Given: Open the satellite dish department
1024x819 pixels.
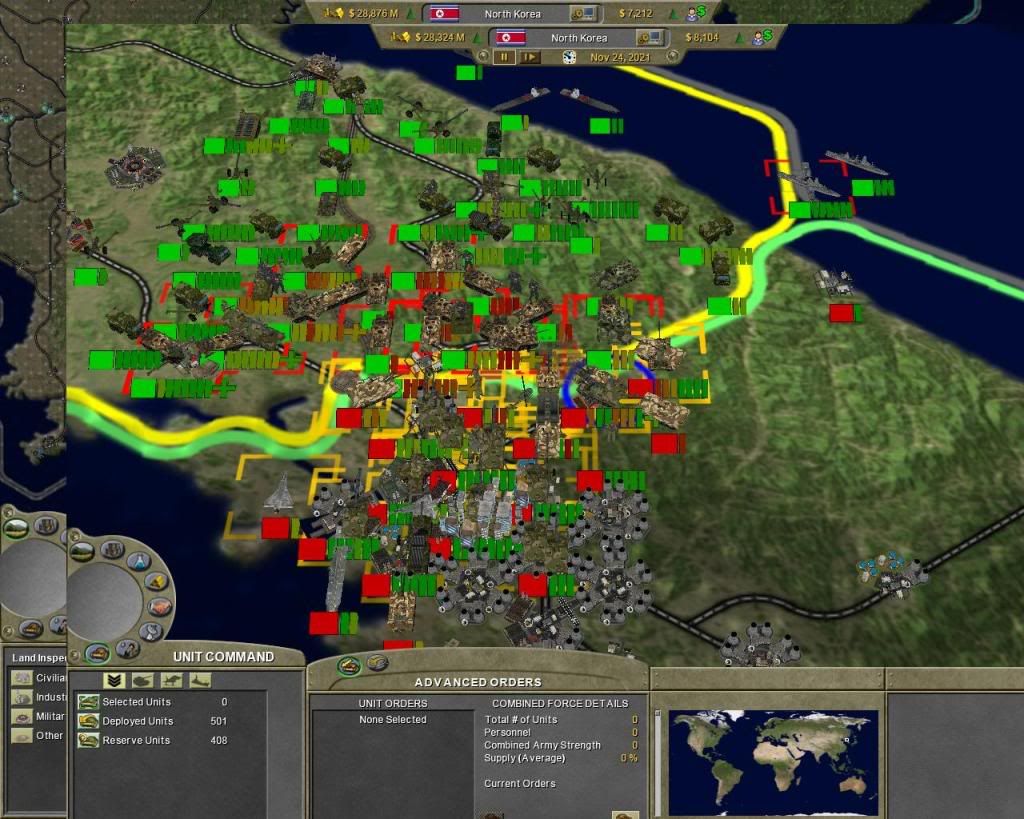Looking at the screenshot, I should [x=150, y=631].
